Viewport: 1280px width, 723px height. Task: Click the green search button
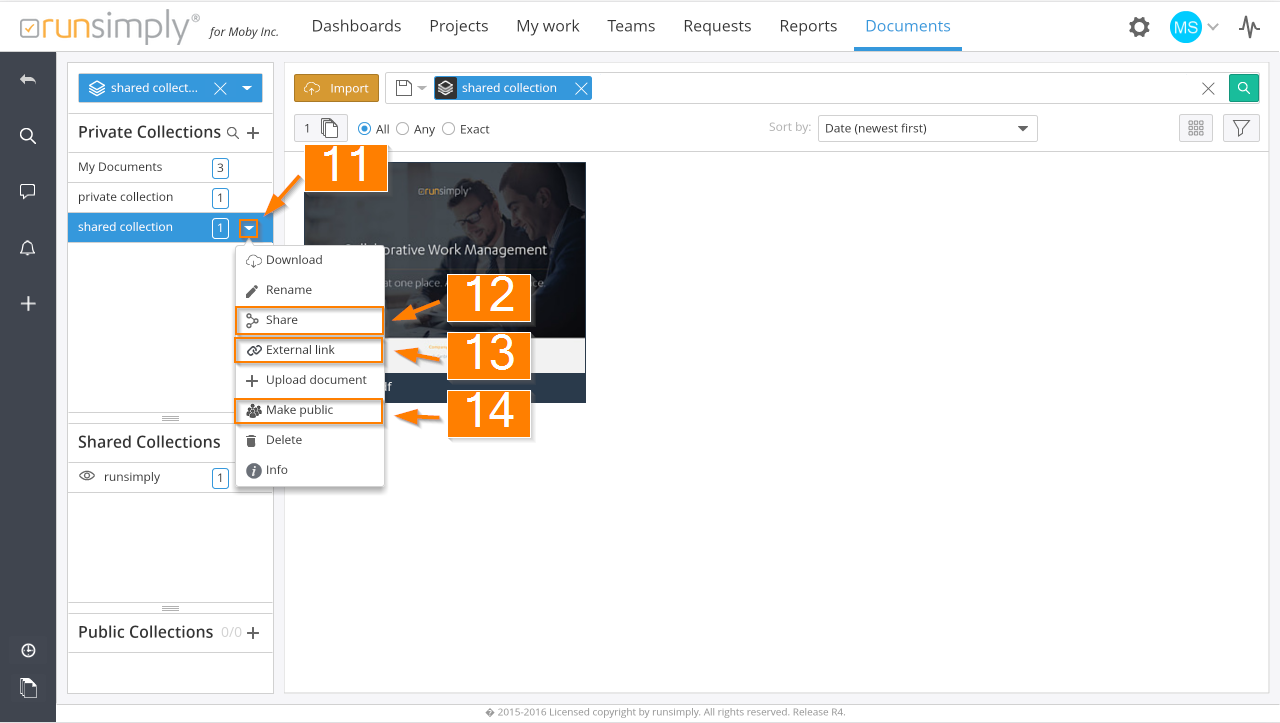pos(1243,88)
